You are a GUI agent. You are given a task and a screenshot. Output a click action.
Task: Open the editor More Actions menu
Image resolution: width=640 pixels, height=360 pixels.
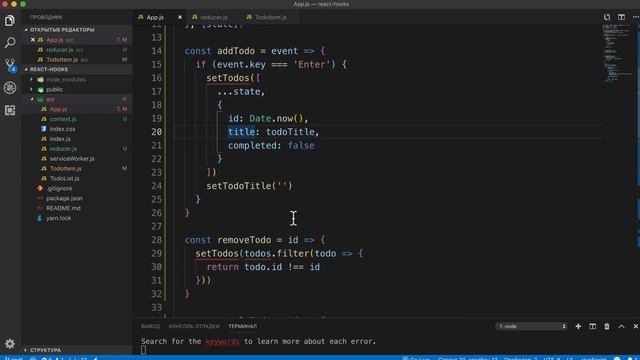636,17
